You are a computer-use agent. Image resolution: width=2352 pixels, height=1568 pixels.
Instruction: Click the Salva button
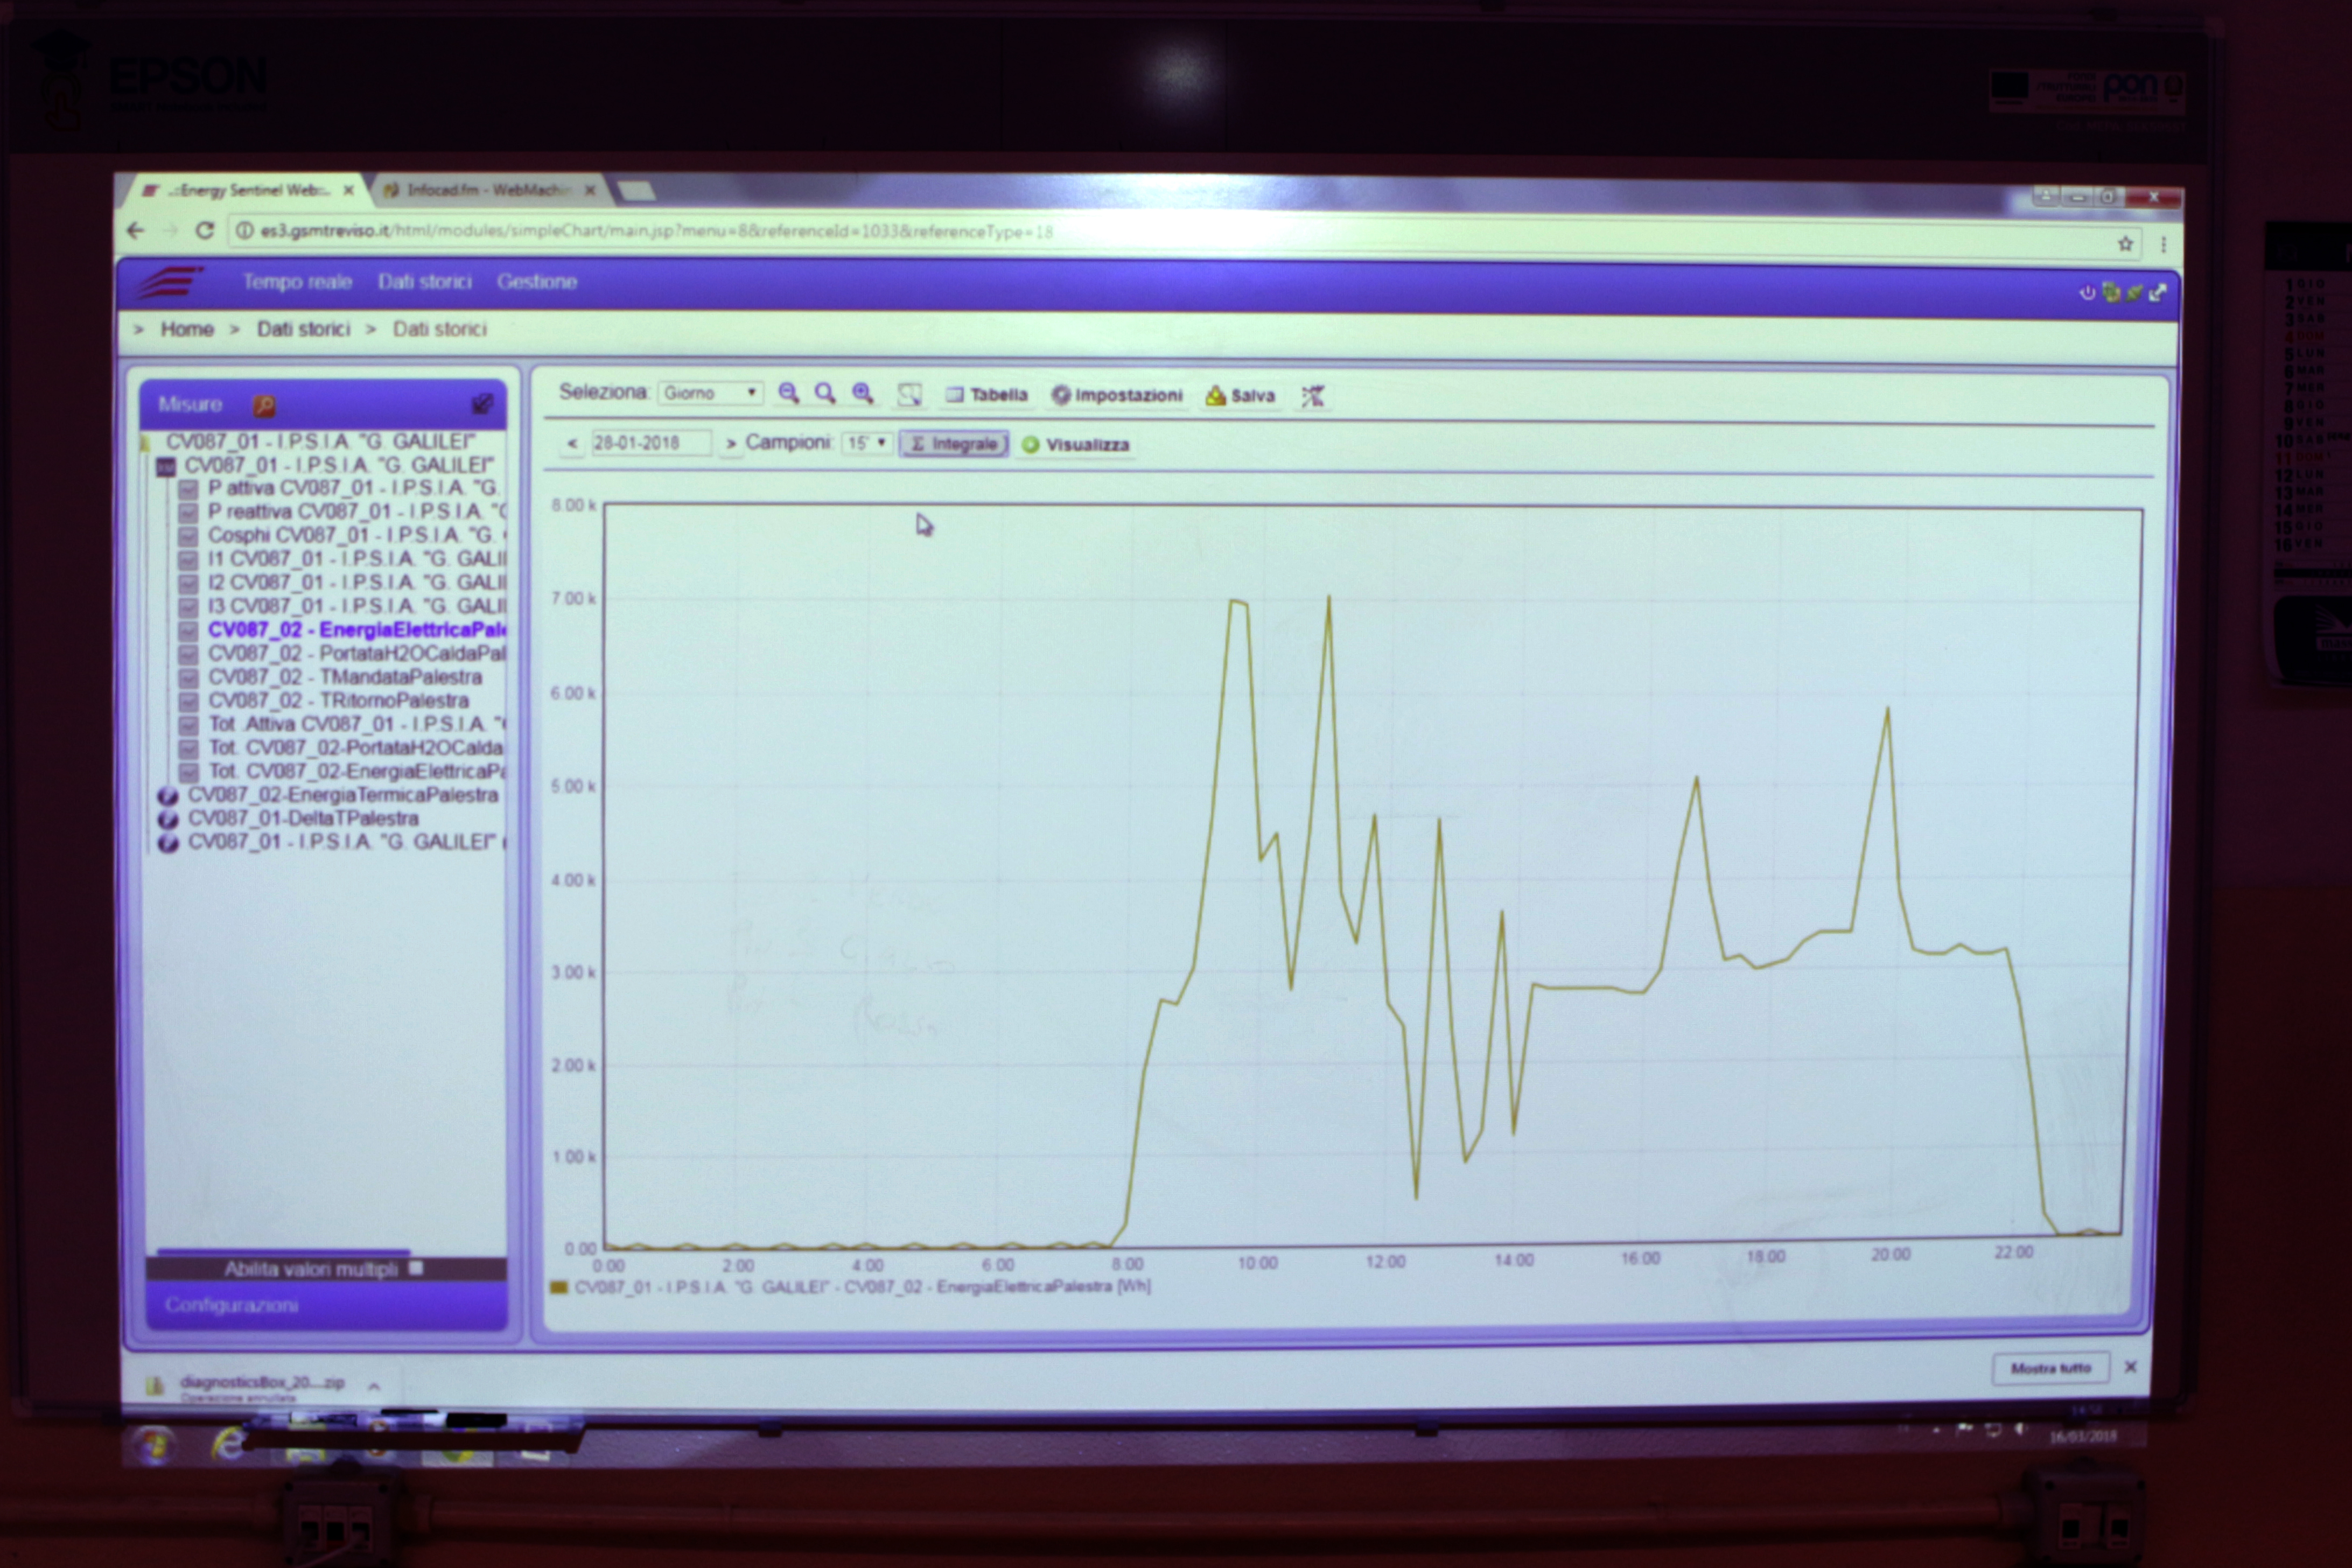coord(1240,396)
